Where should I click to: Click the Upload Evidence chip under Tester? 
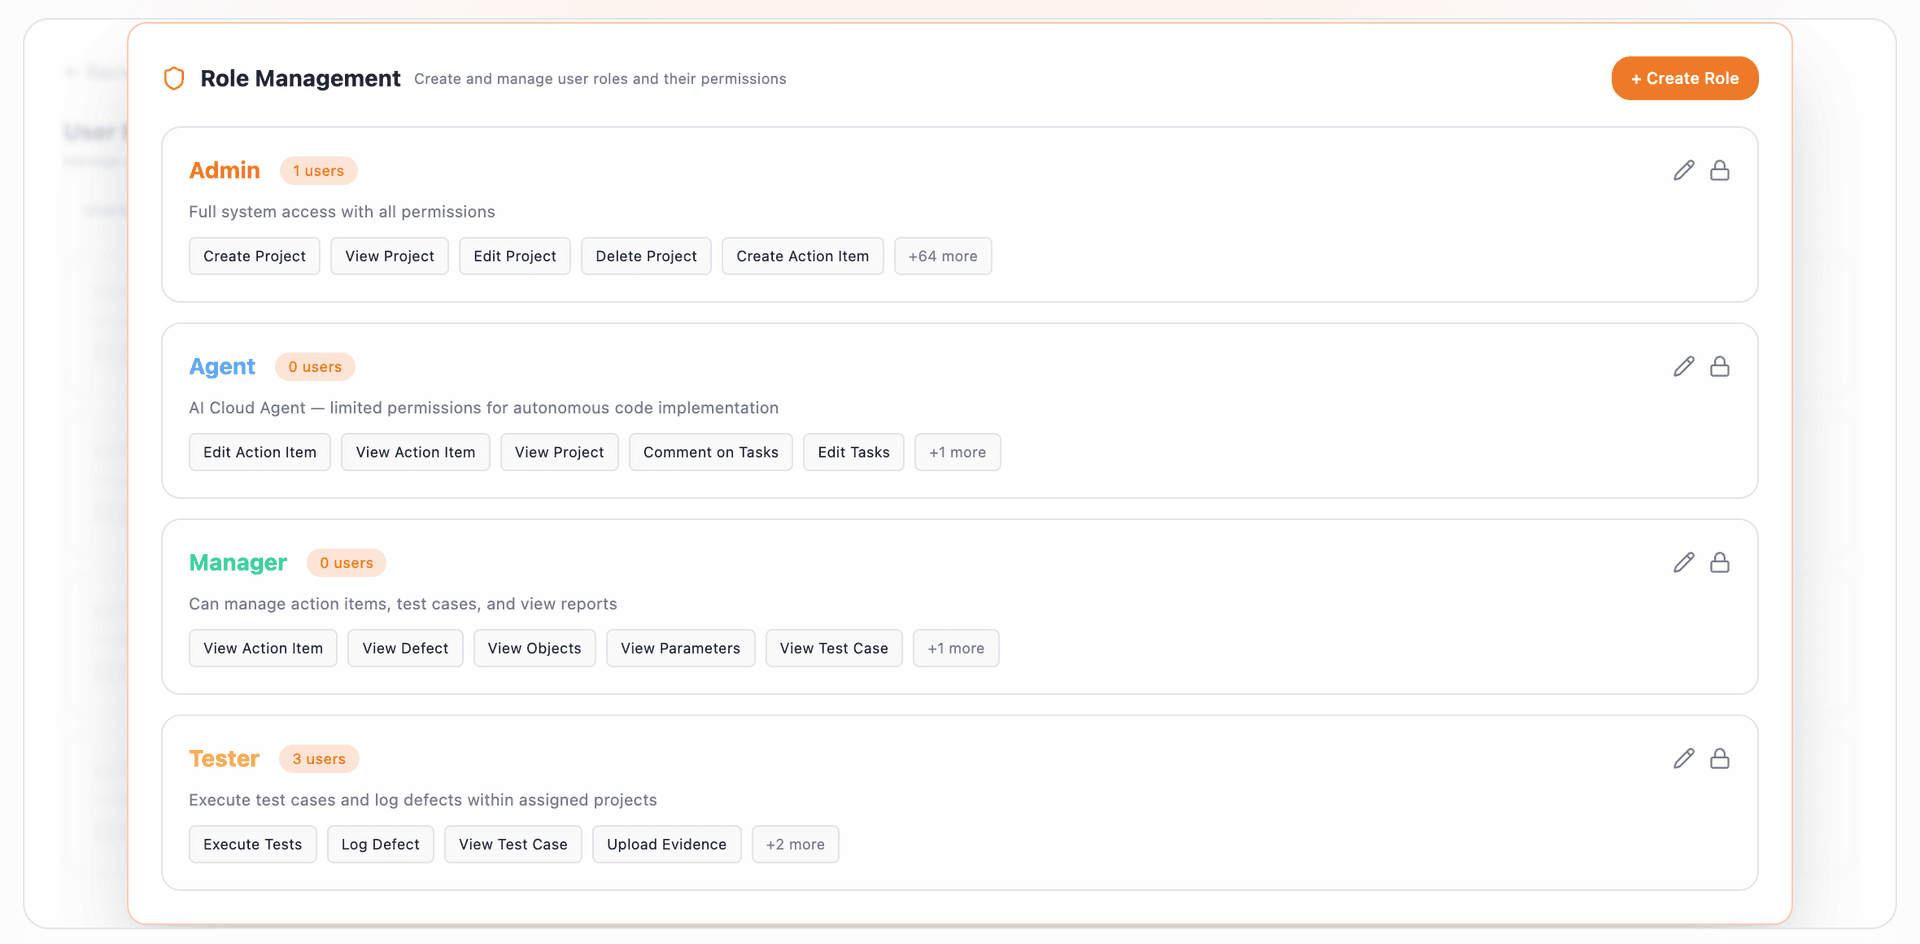pos(666,844)
